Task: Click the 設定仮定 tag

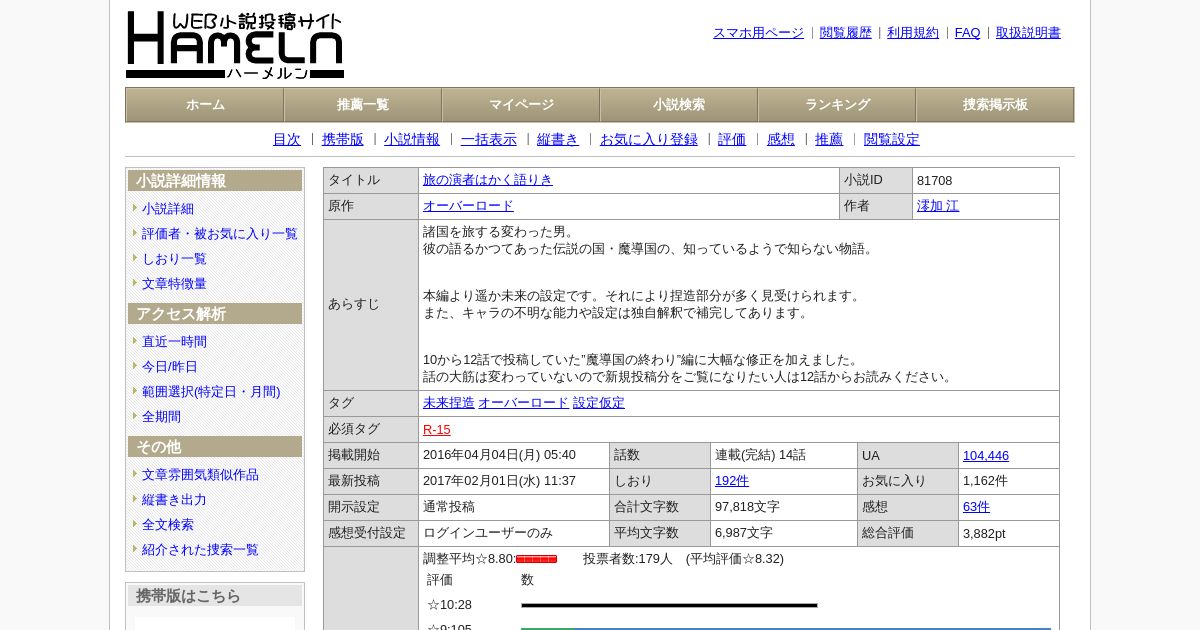Action: tap(599, 403)
